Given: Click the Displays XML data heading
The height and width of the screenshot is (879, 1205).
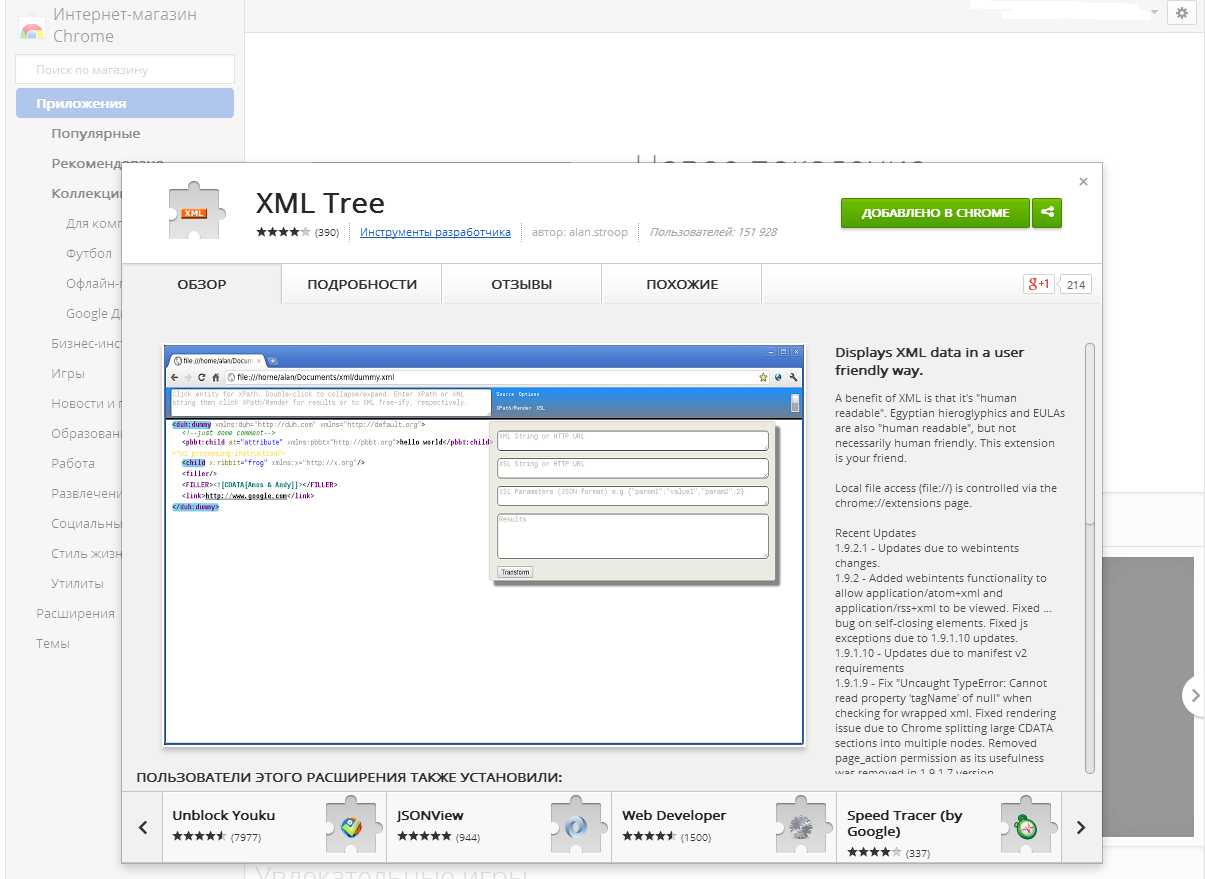Looking at the screenshot, I should (930, 361).
